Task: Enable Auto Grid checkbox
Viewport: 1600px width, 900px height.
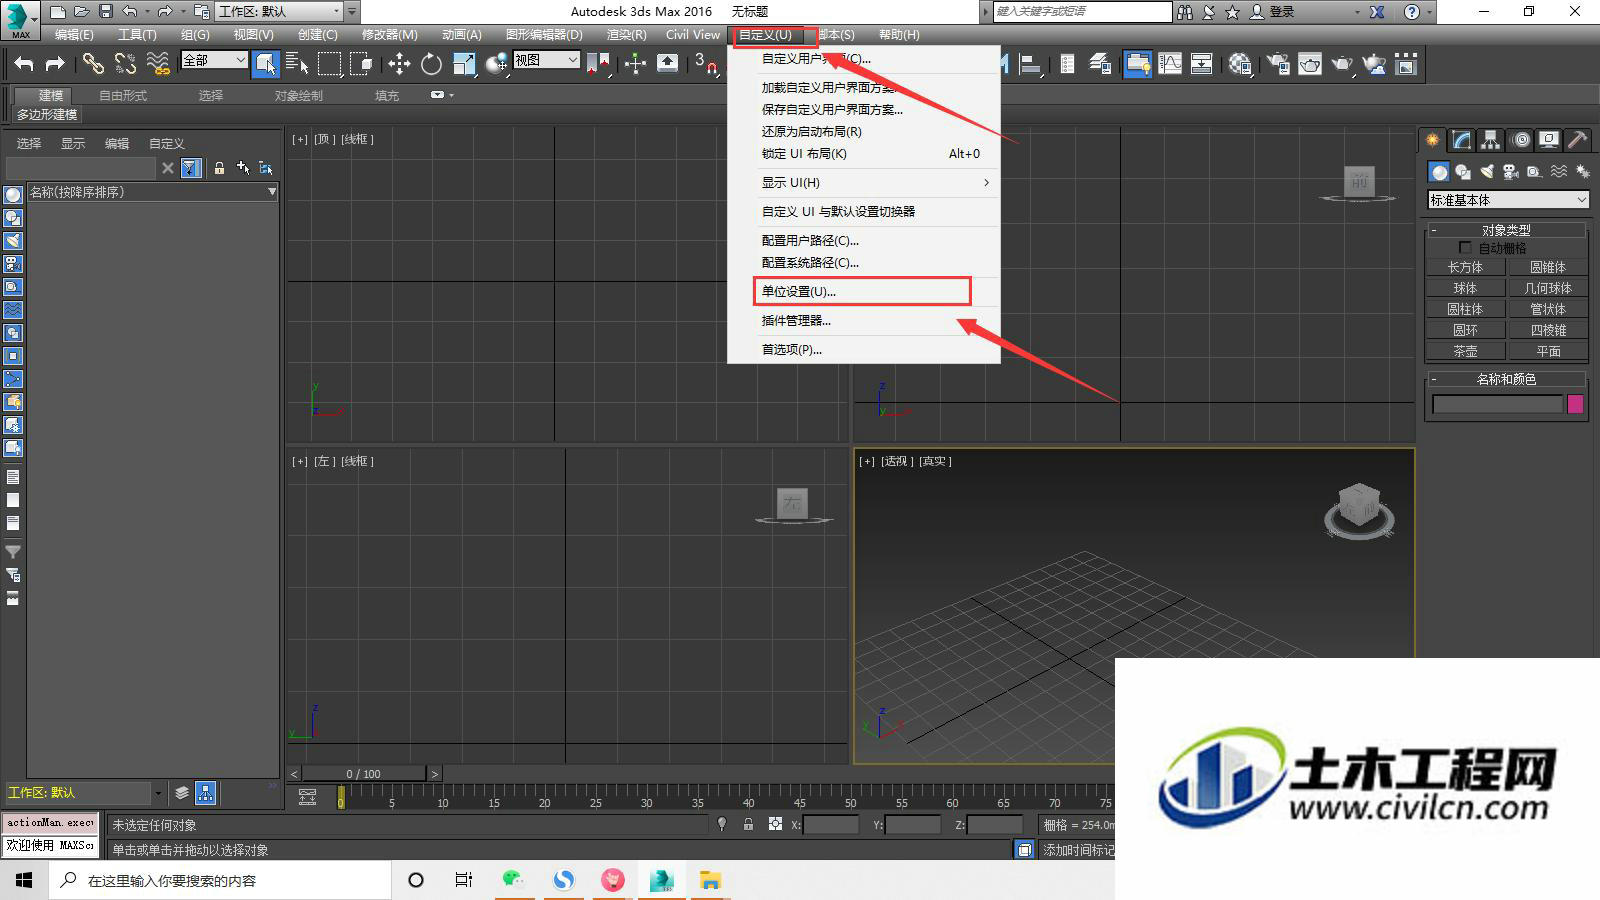Action: pyautogui.click(x=1465, y=247)
